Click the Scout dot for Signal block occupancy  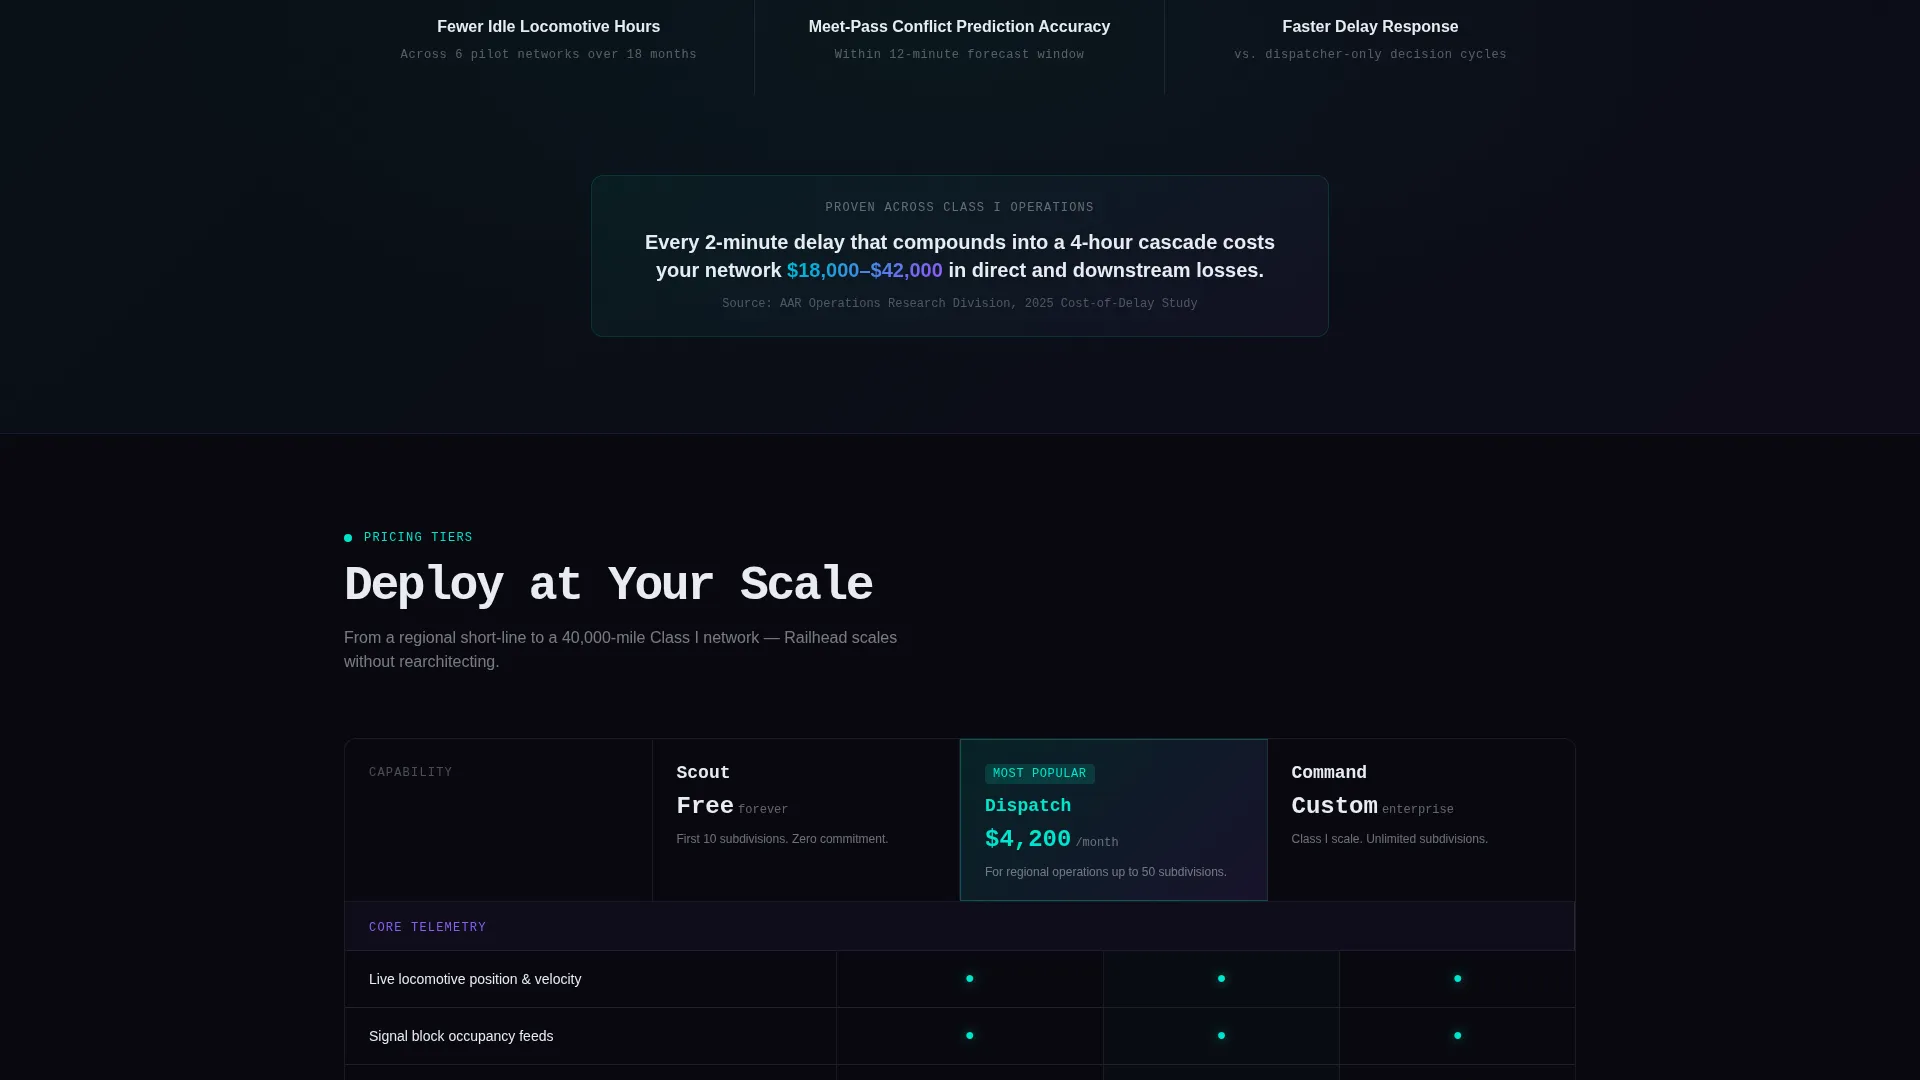click(969, 1036)
